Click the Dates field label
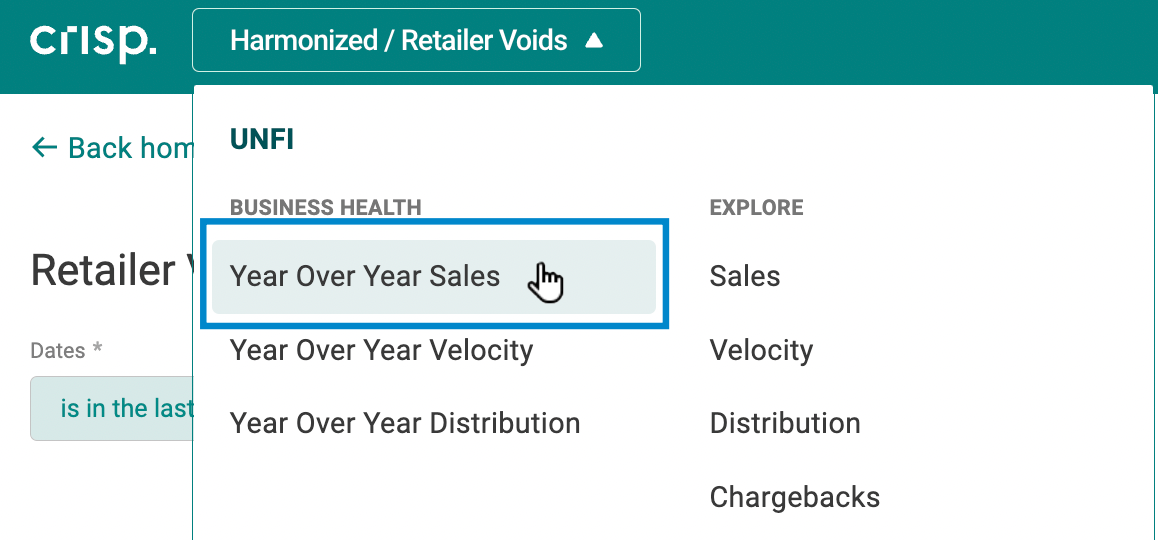 point(66,351)
